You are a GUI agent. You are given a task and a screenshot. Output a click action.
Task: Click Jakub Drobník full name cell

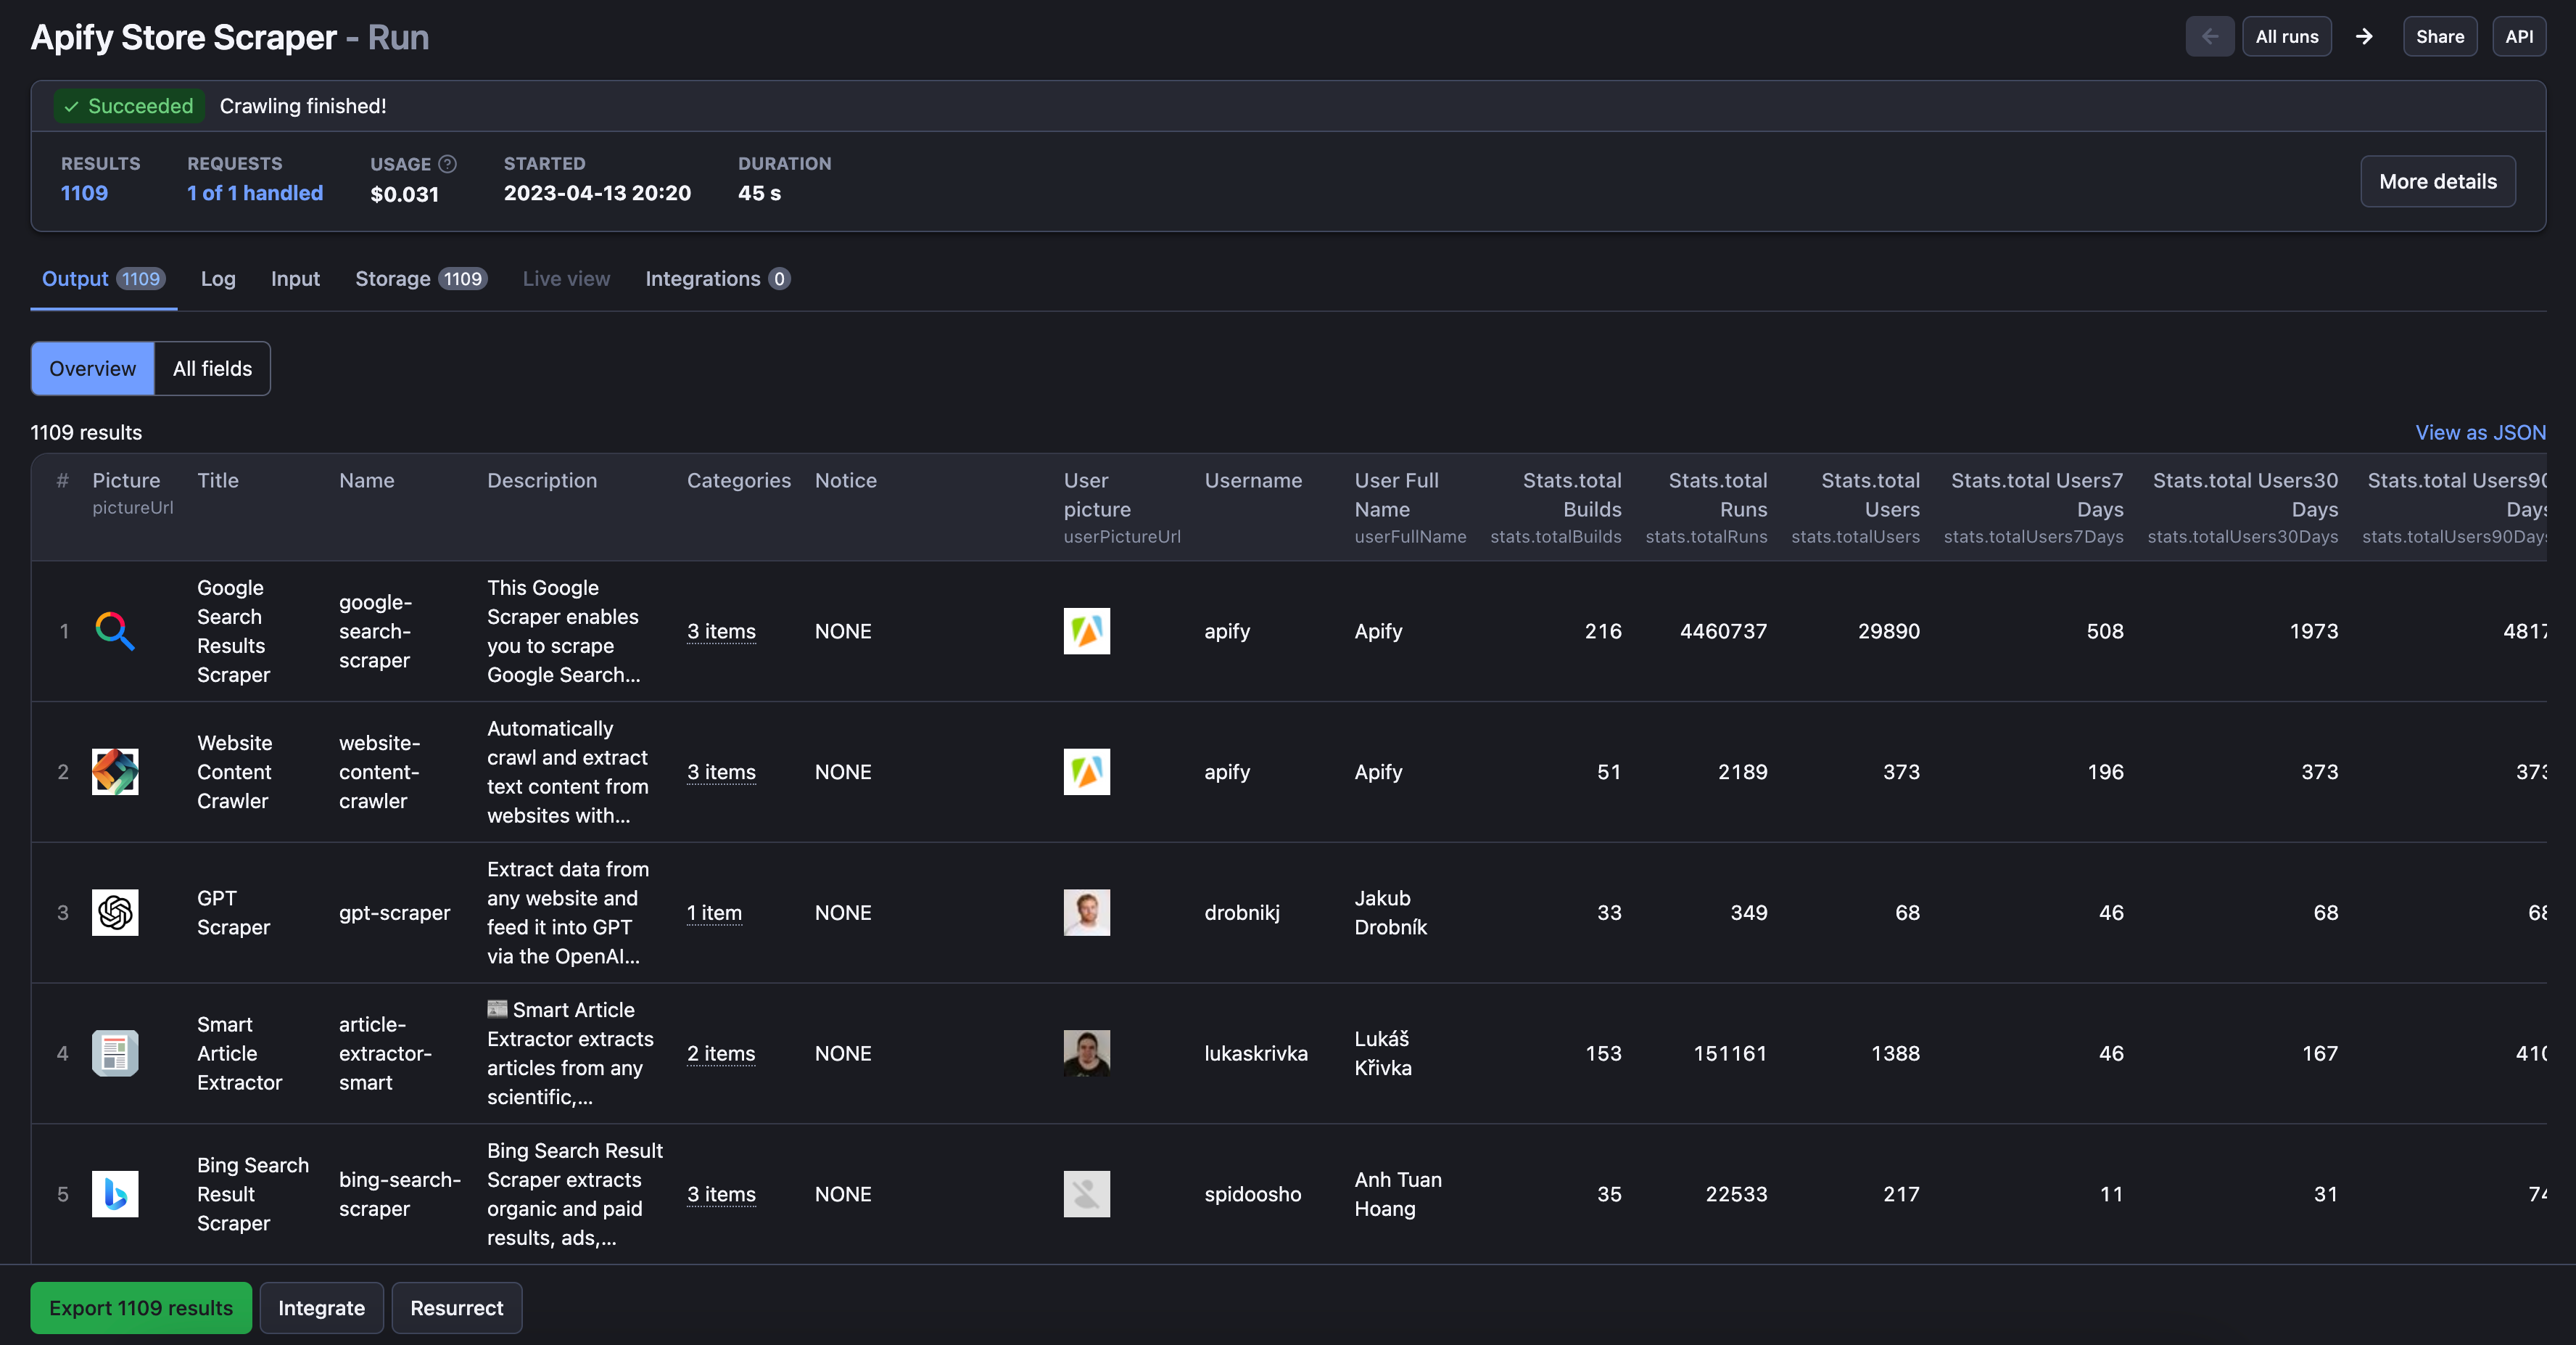[x=1390, y=913]
